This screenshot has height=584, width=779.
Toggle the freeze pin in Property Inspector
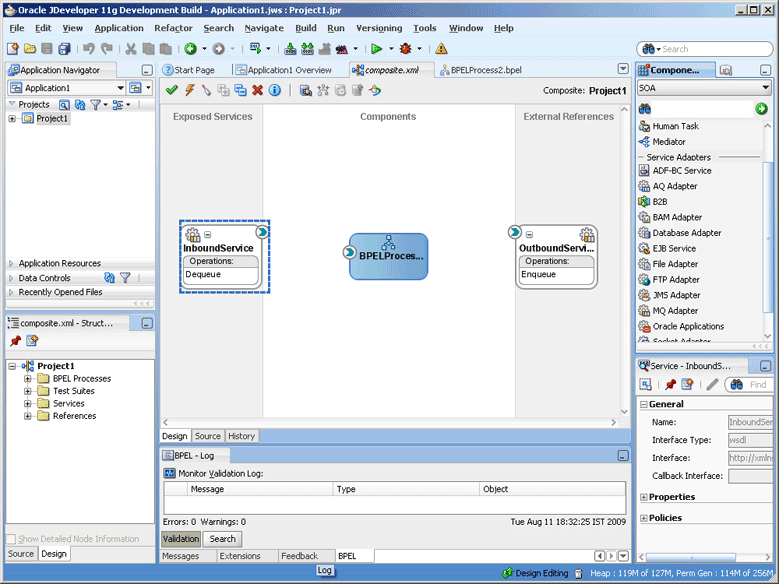[x=671, y=384]
